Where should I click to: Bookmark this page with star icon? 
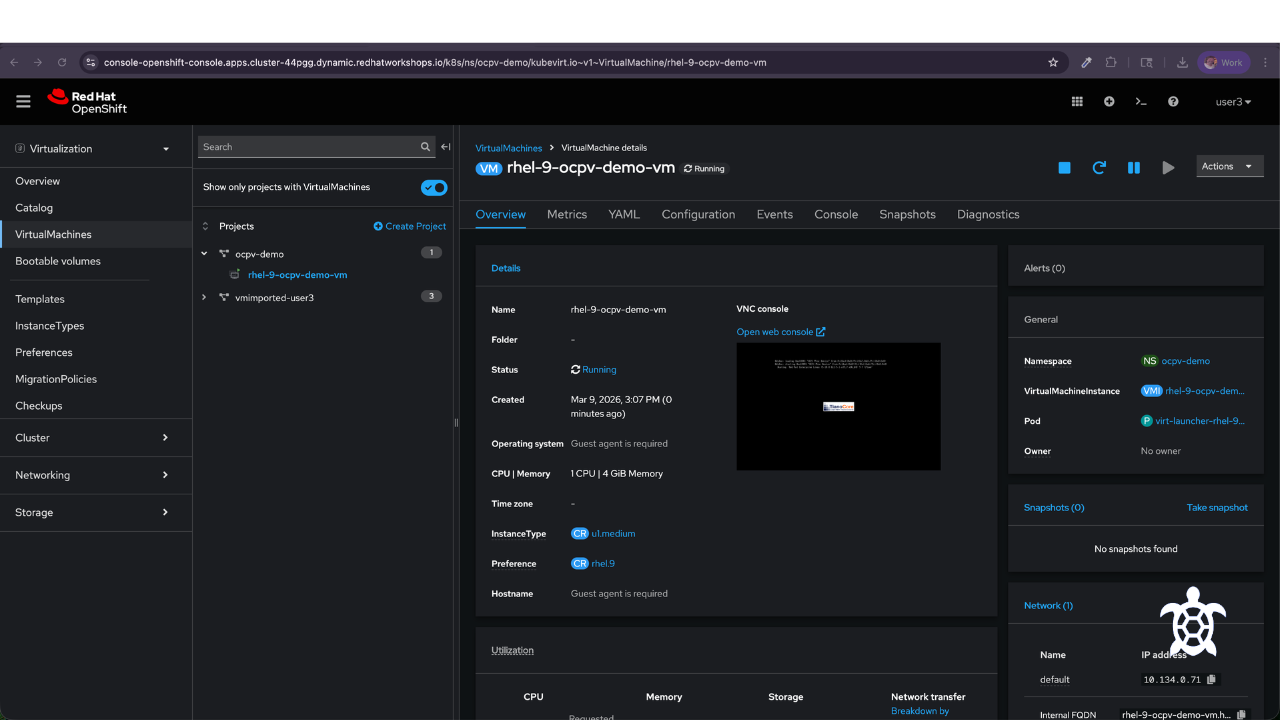(1053, 62)
